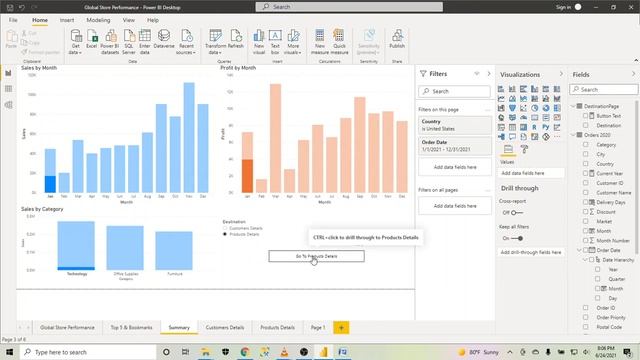Toggle the Keep all filters switch
The height and width of the screenshot is (360, 640).
517,238
